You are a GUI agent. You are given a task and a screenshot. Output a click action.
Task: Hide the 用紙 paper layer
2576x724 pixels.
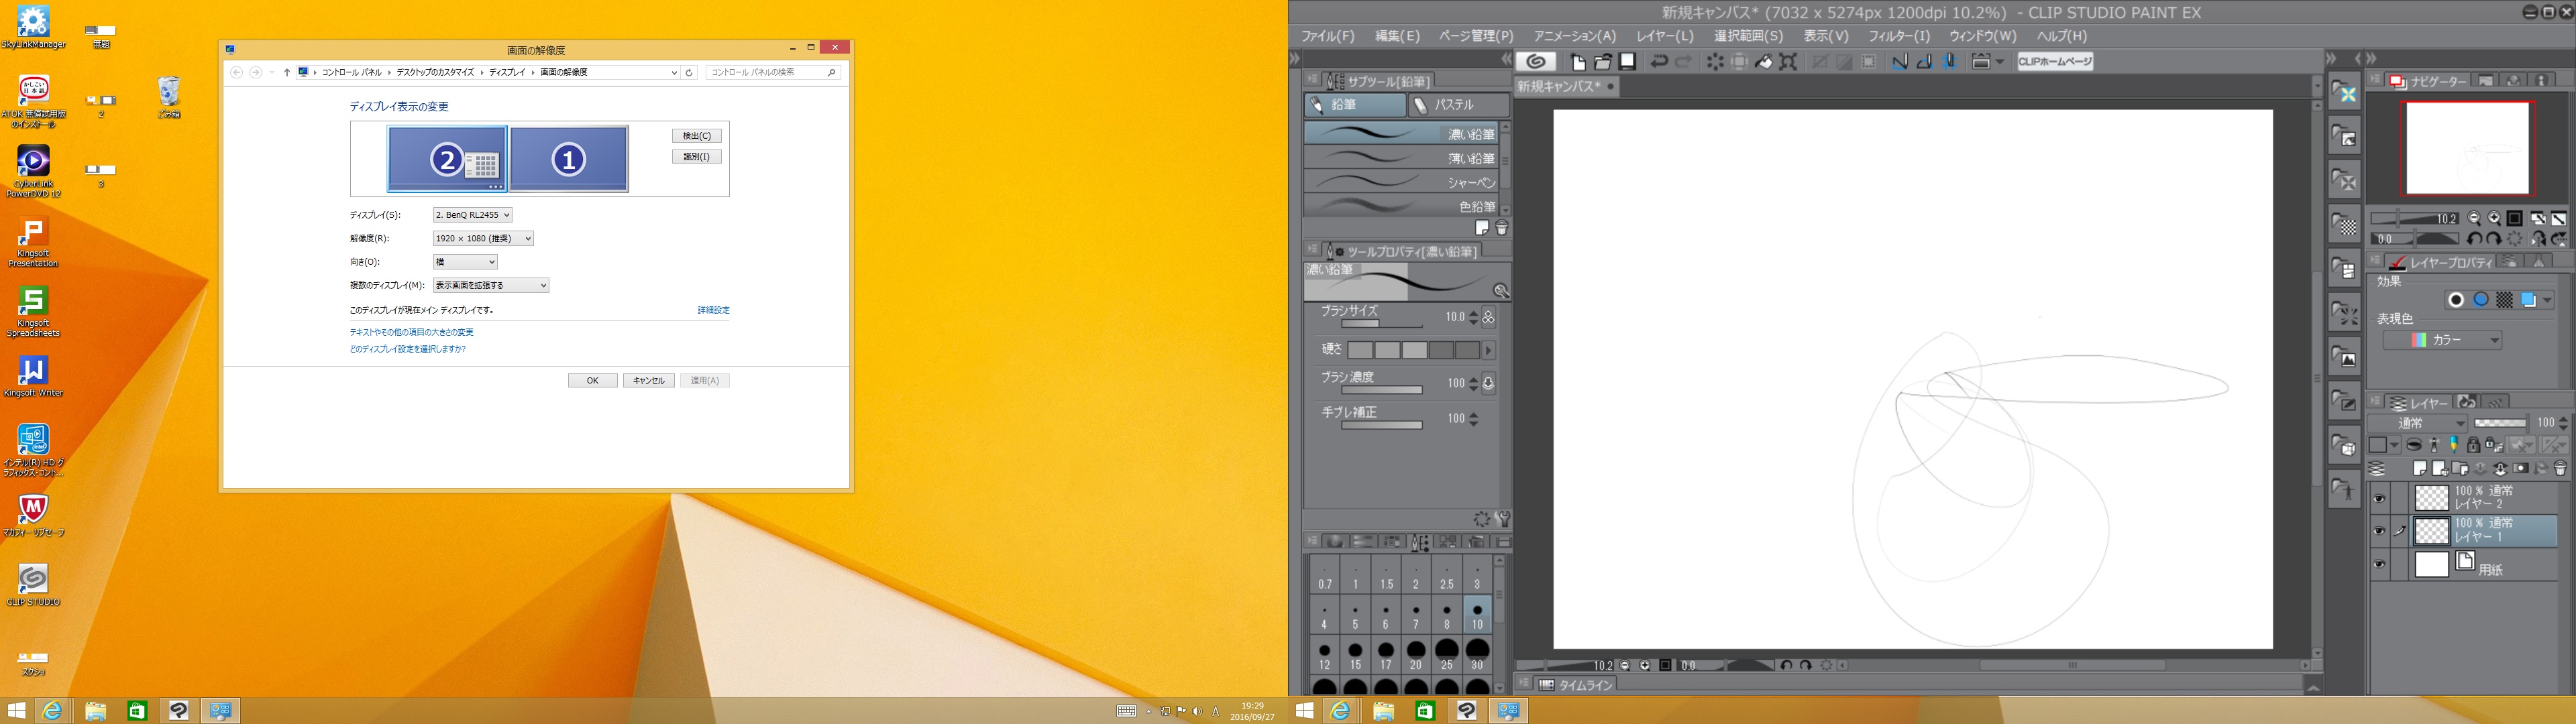pyautogui.click(x=2379, y=565)
